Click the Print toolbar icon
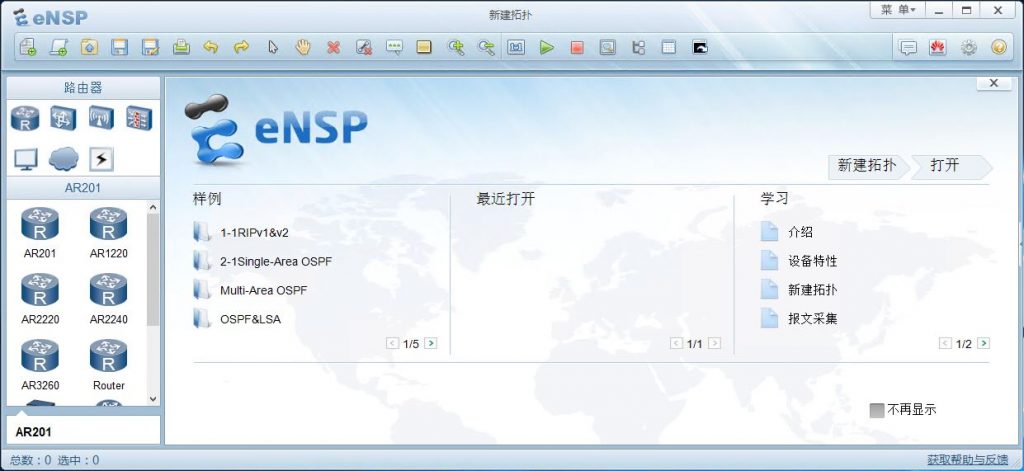Image resolution: width=1024 pixels, height=471 pixels. click(181, 47)
